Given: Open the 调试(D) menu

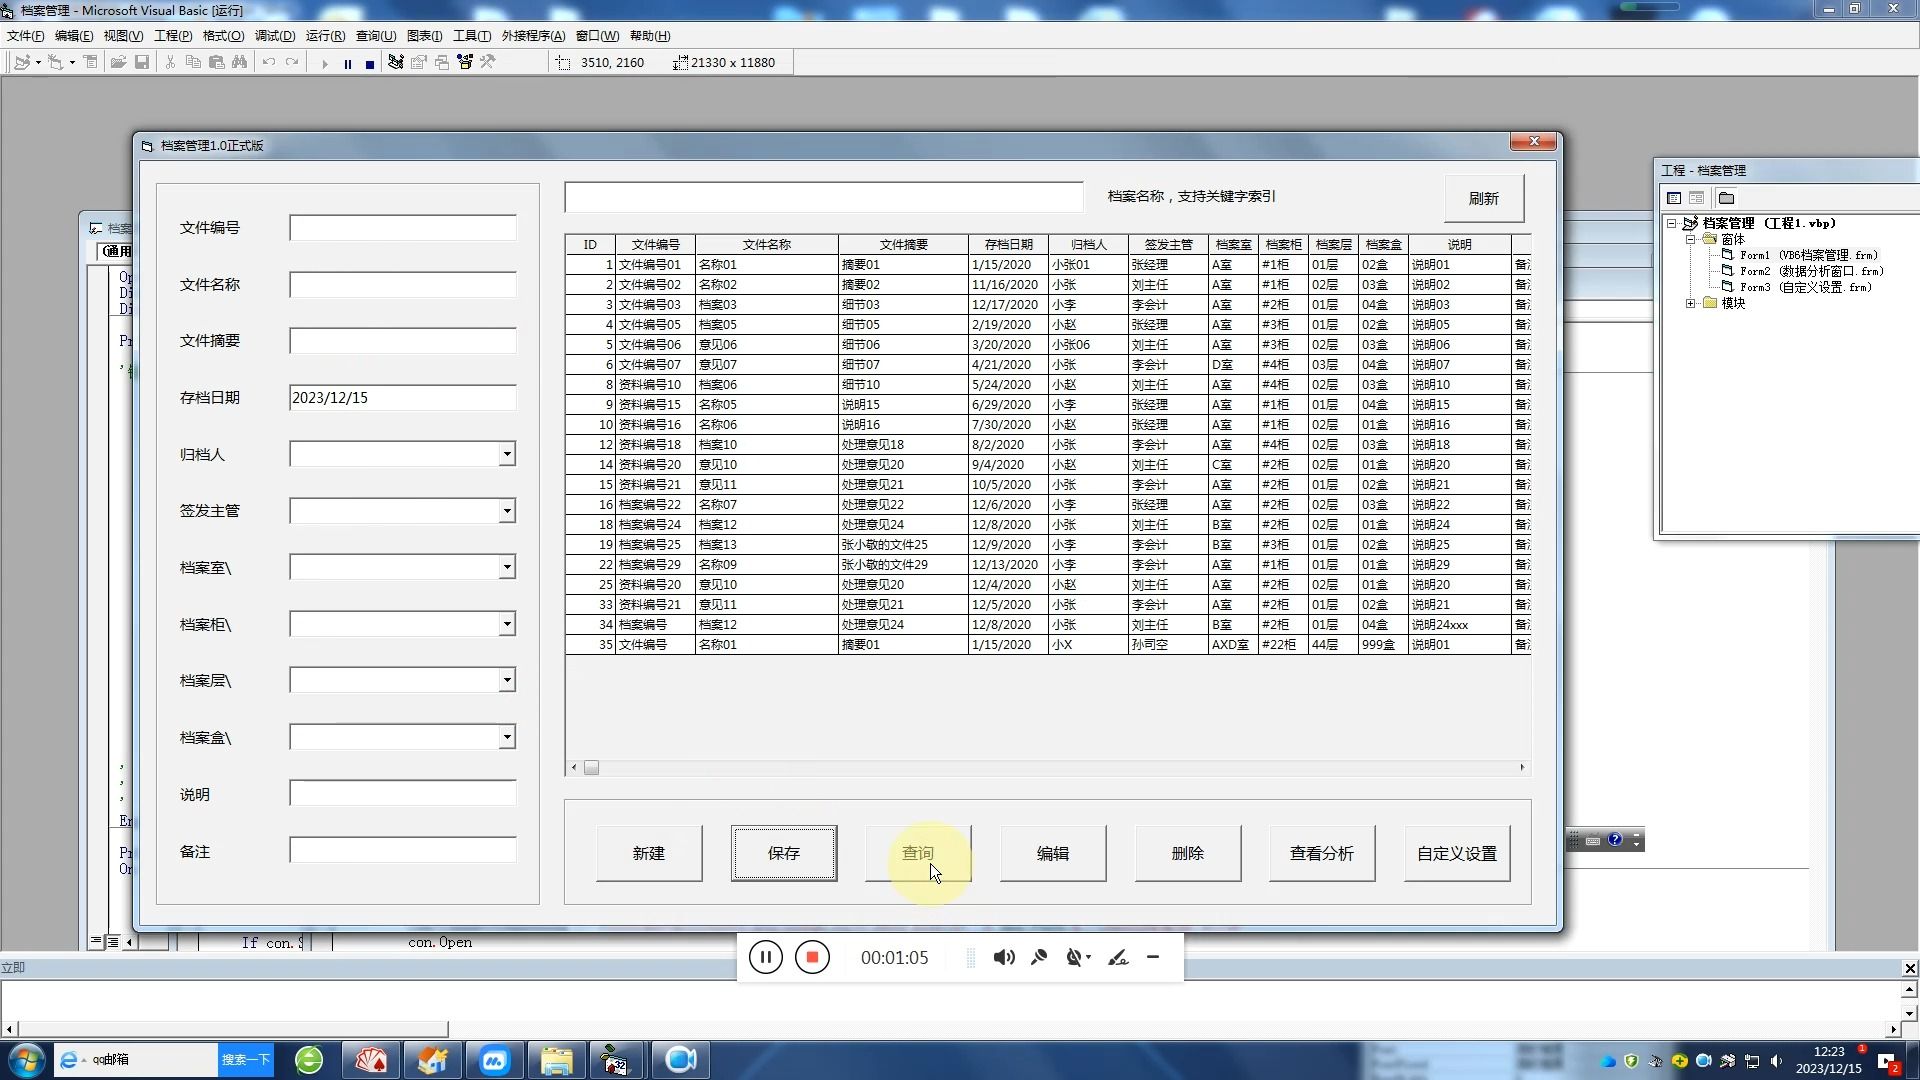Looking at the screenshot, I should coord(274,36).
